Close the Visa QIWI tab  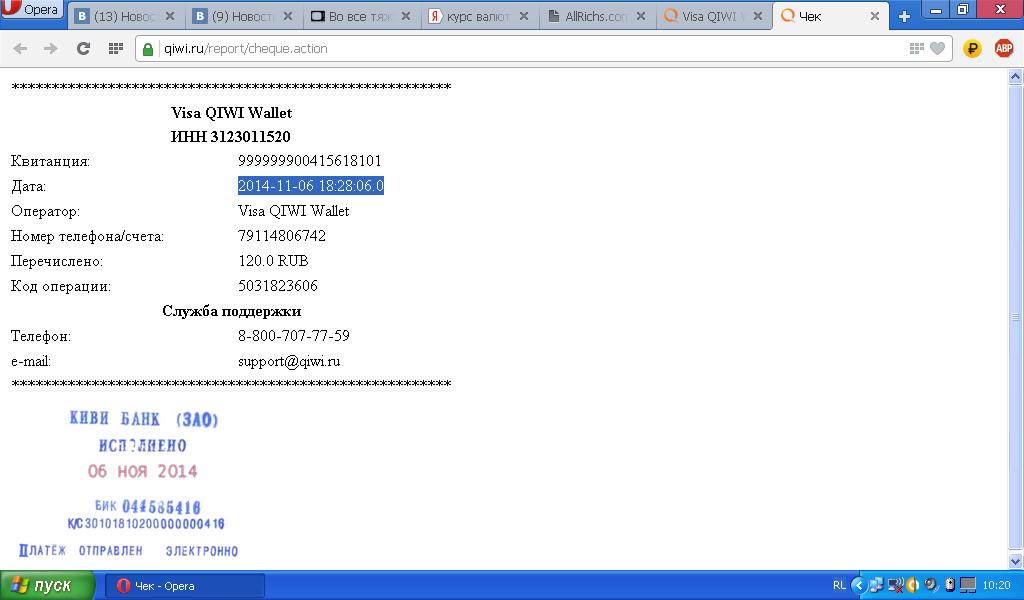(x=758, y=16)
